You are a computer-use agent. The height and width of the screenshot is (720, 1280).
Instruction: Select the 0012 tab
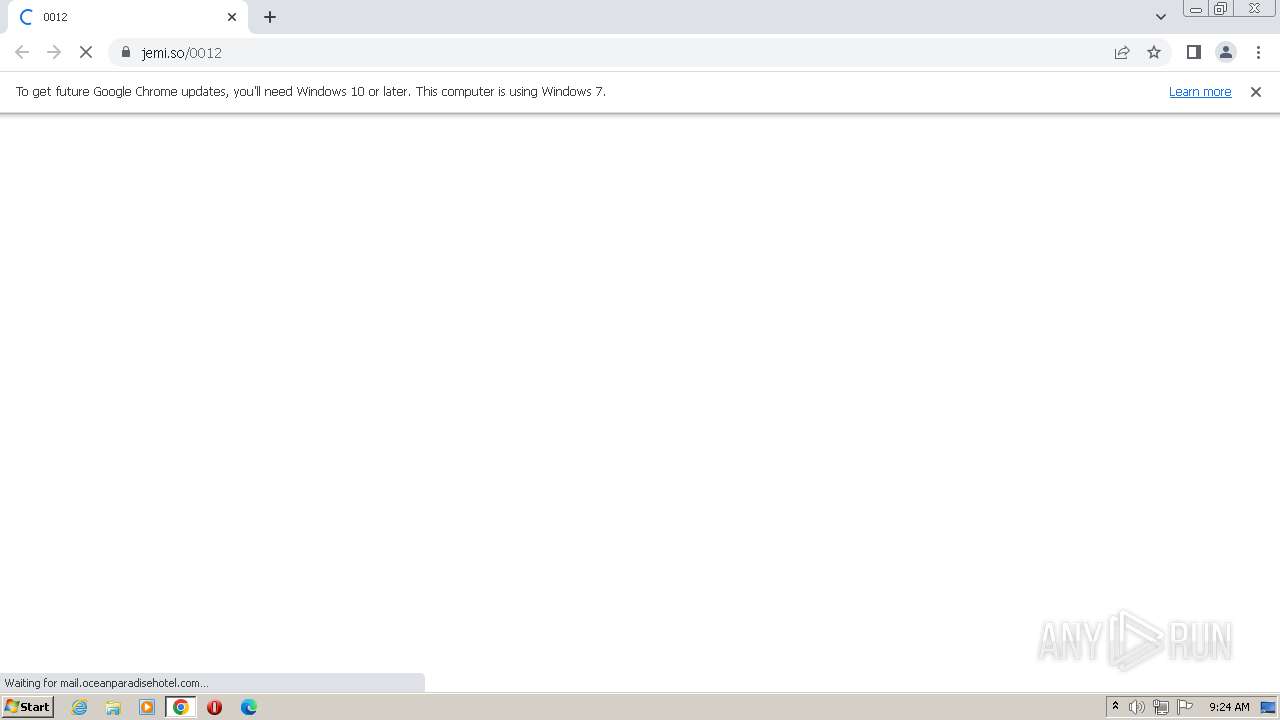127,17
